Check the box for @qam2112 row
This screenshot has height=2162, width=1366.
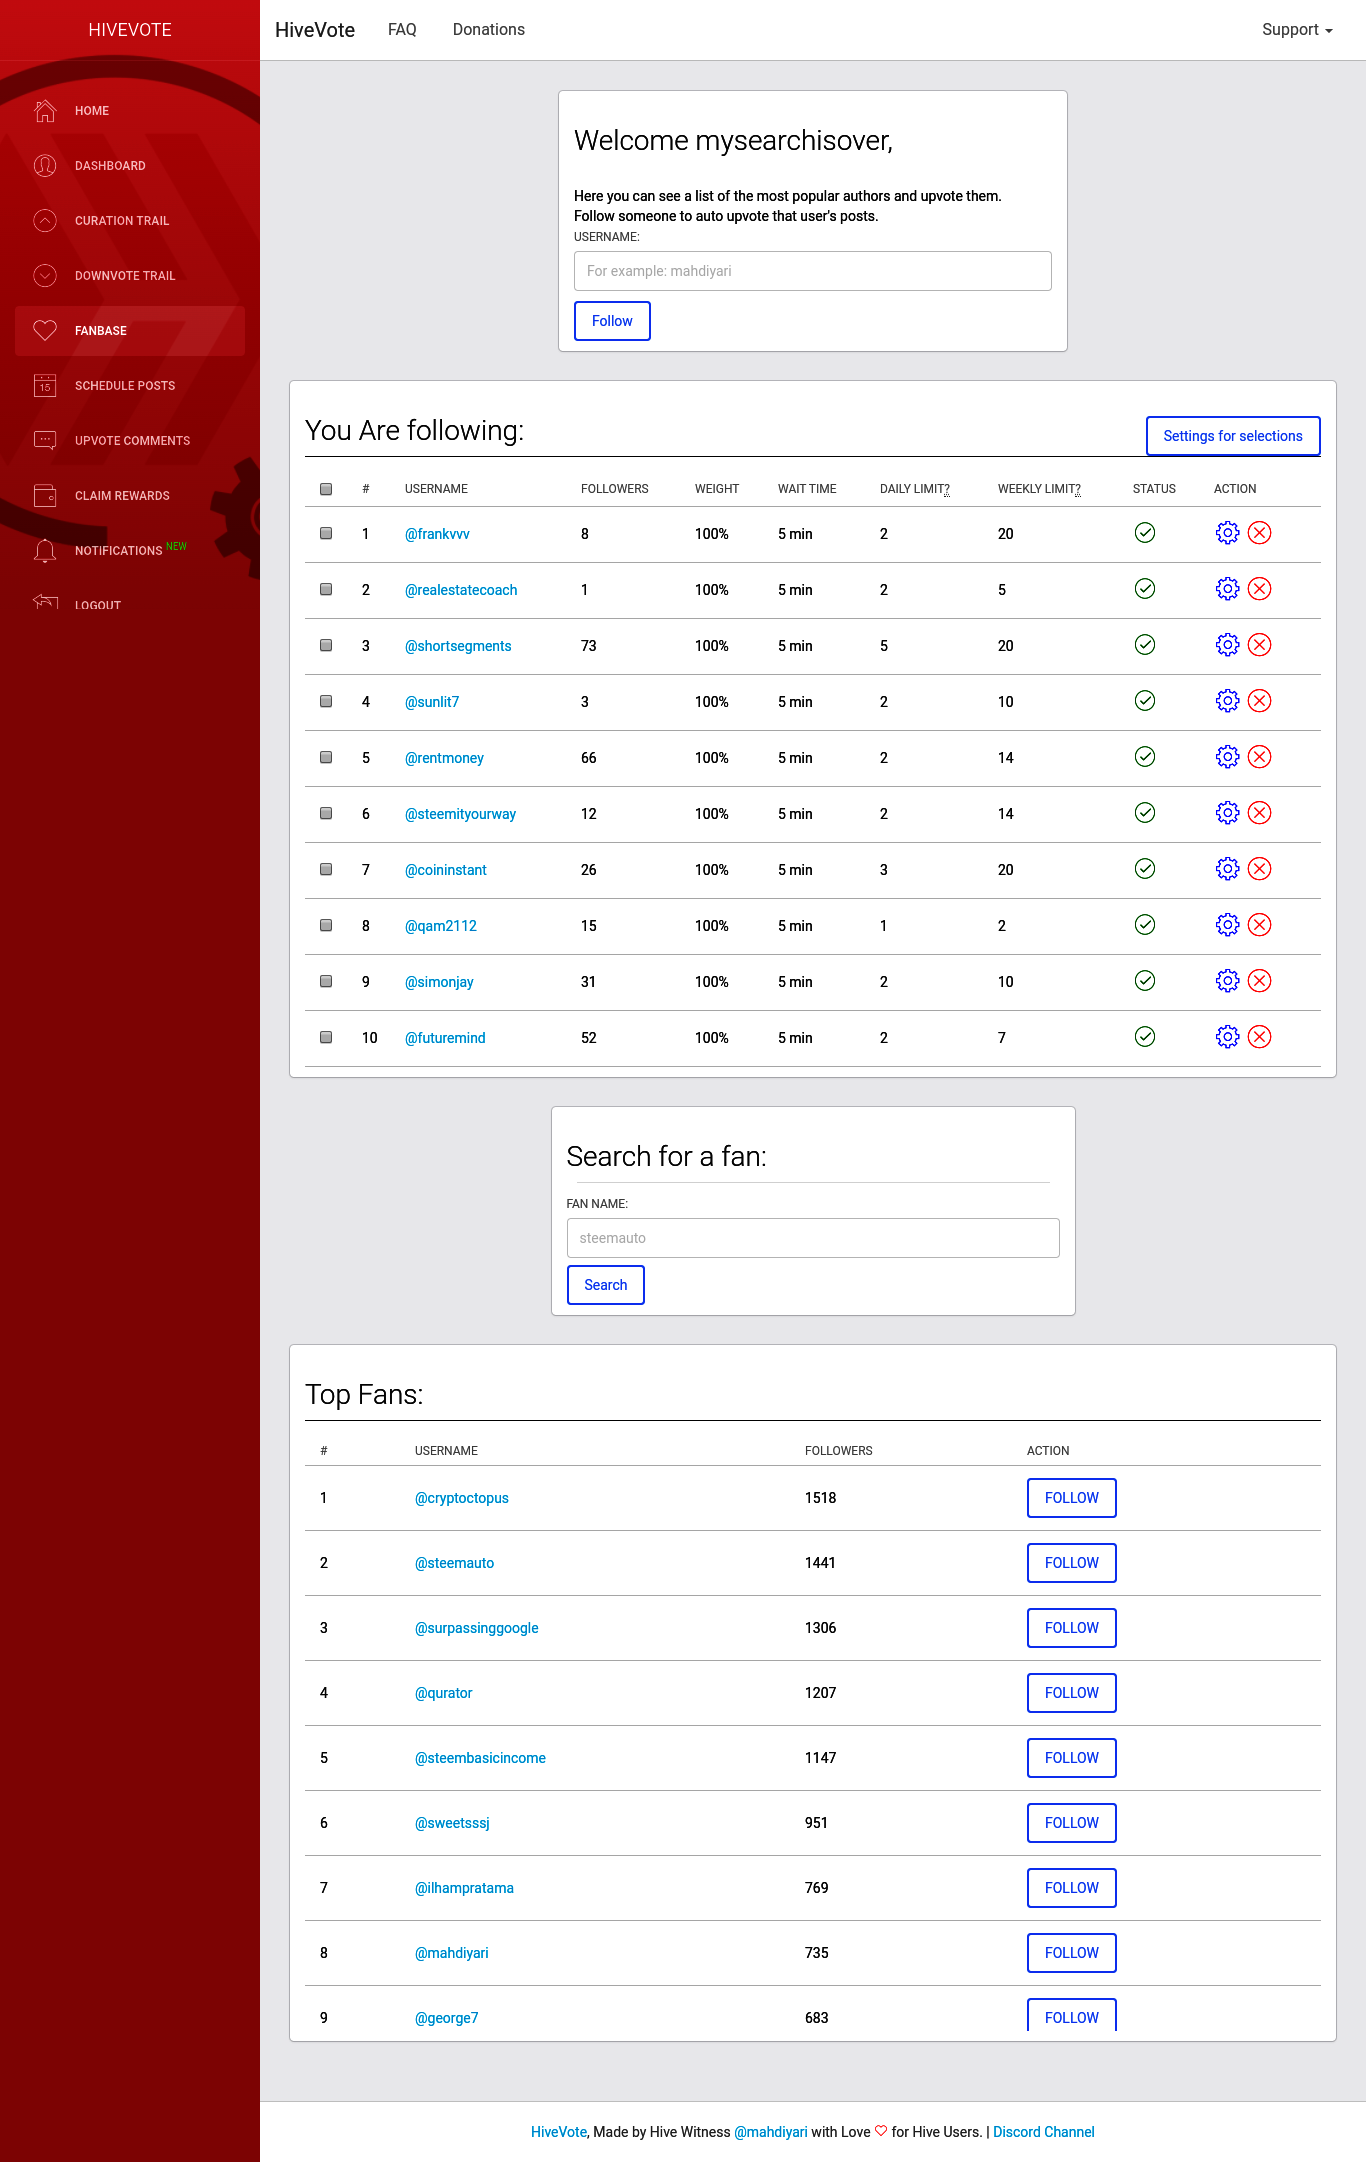(326, 925)
